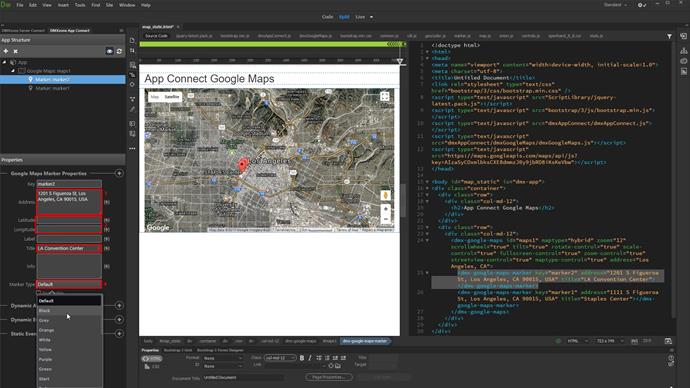Screen dimensions: 690x388
Task: Open the dmxGoogleMaps.js related file
Action: (x=316, y=36)
